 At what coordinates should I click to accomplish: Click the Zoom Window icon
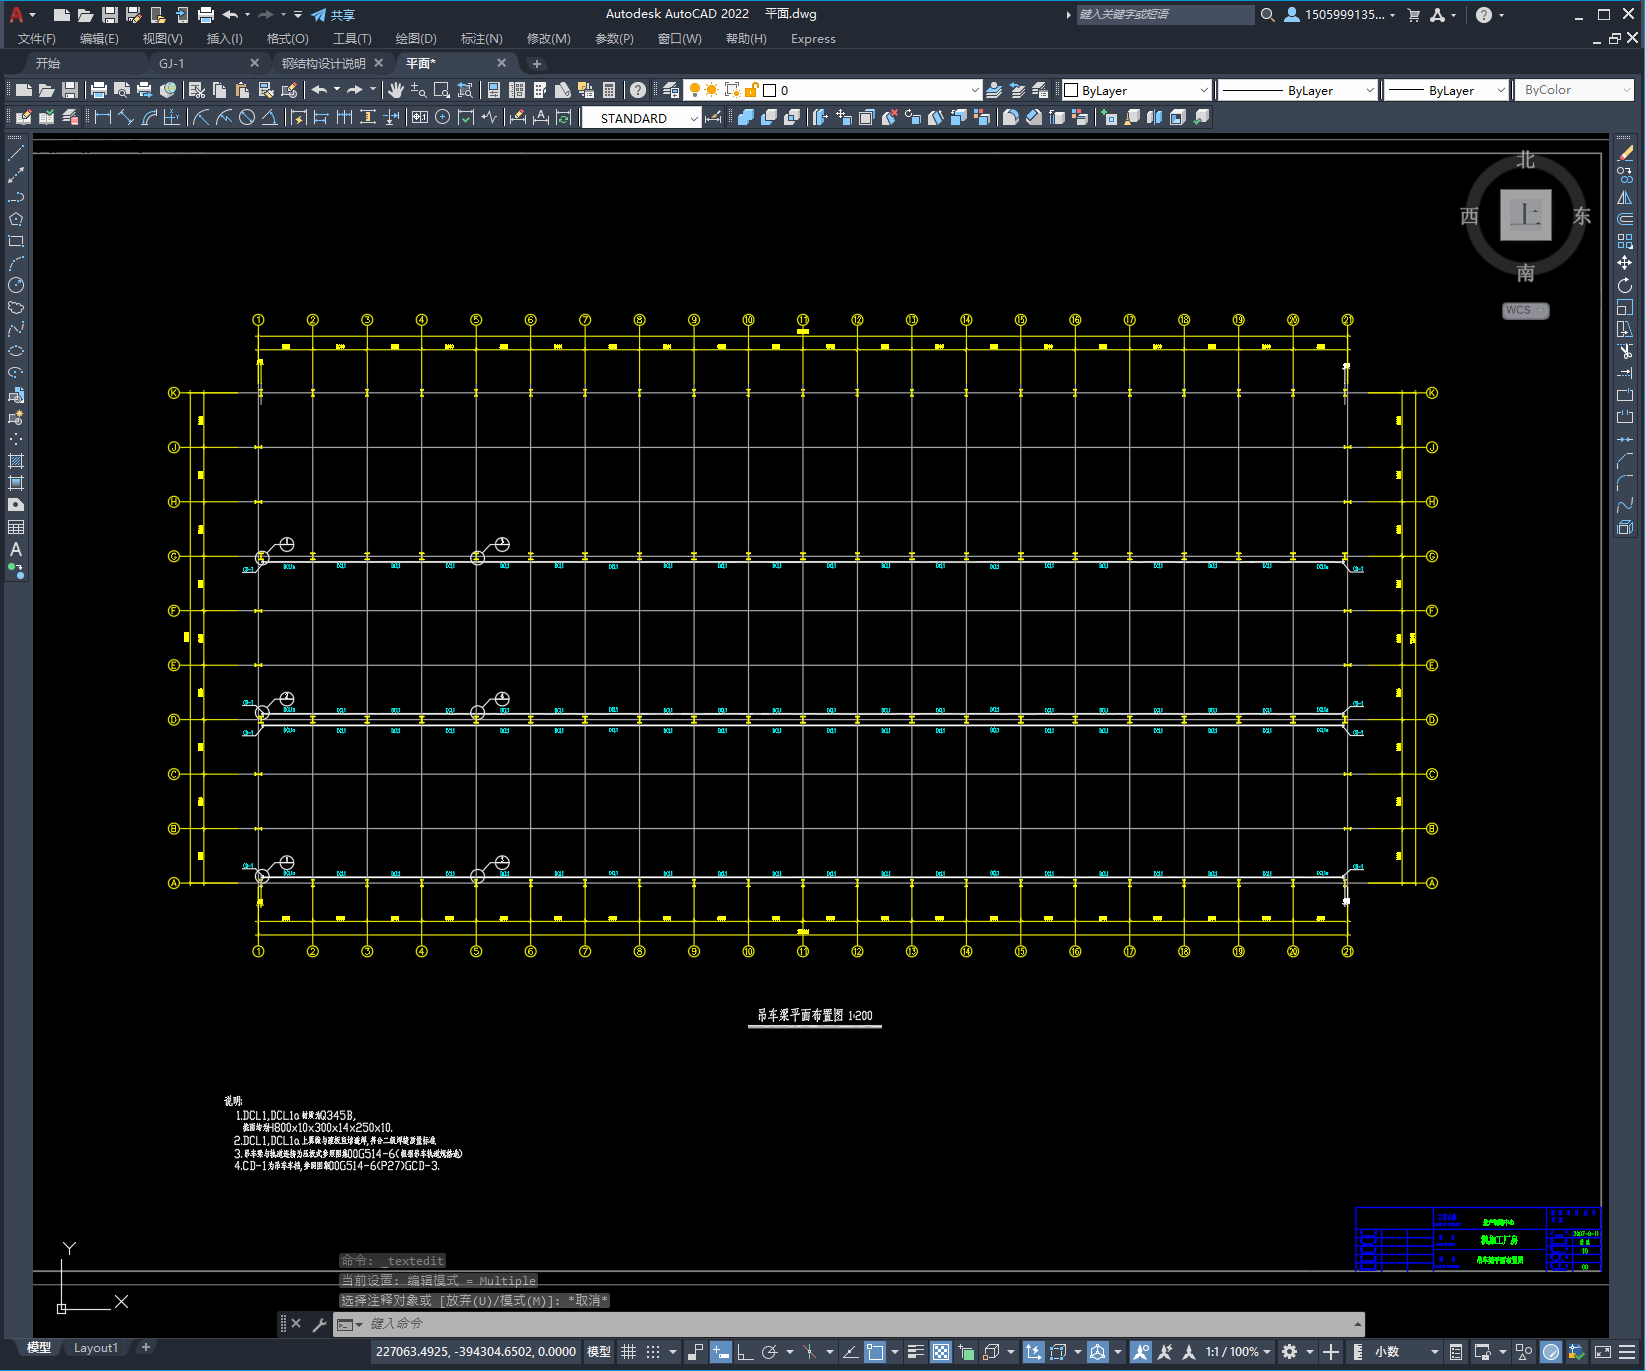click(x=442, y=90)
